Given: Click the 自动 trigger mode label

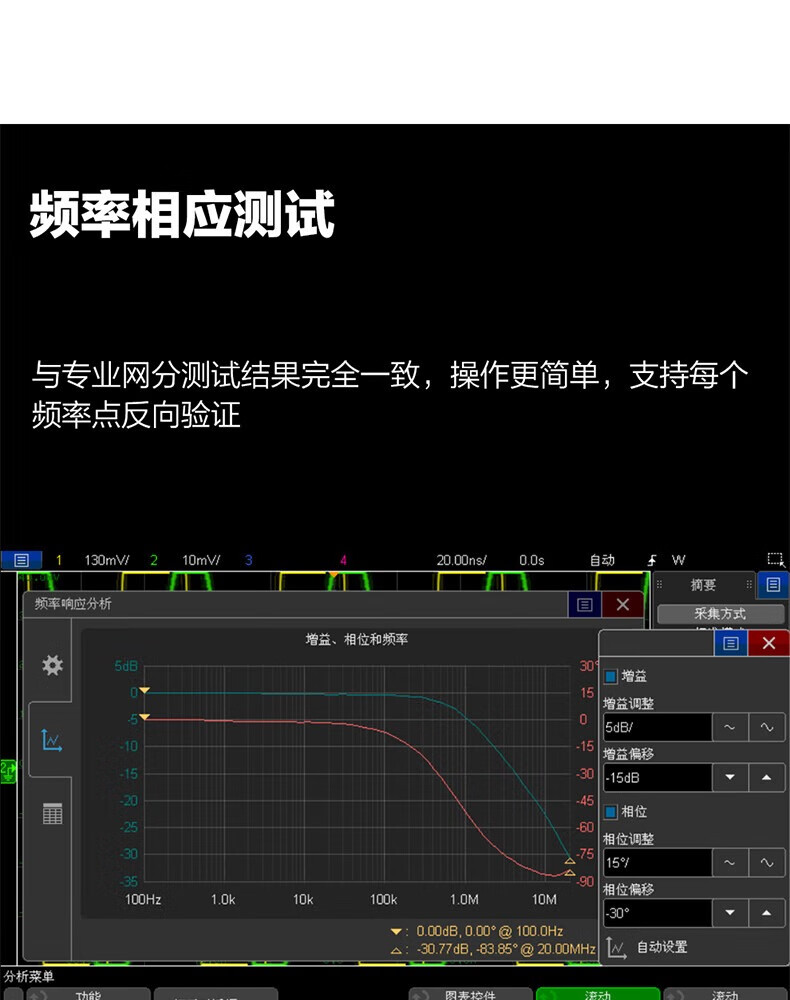Looking at the screenshot, I should pyautogui.click(x=602, y=560).
